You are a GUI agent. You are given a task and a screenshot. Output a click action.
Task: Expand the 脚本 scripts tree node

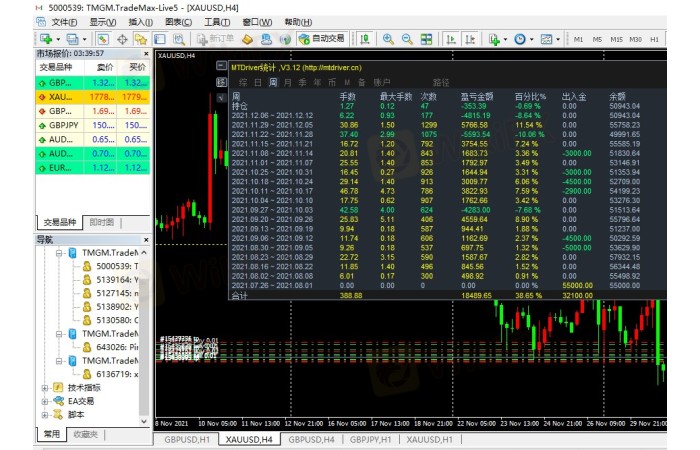(44, 415)
